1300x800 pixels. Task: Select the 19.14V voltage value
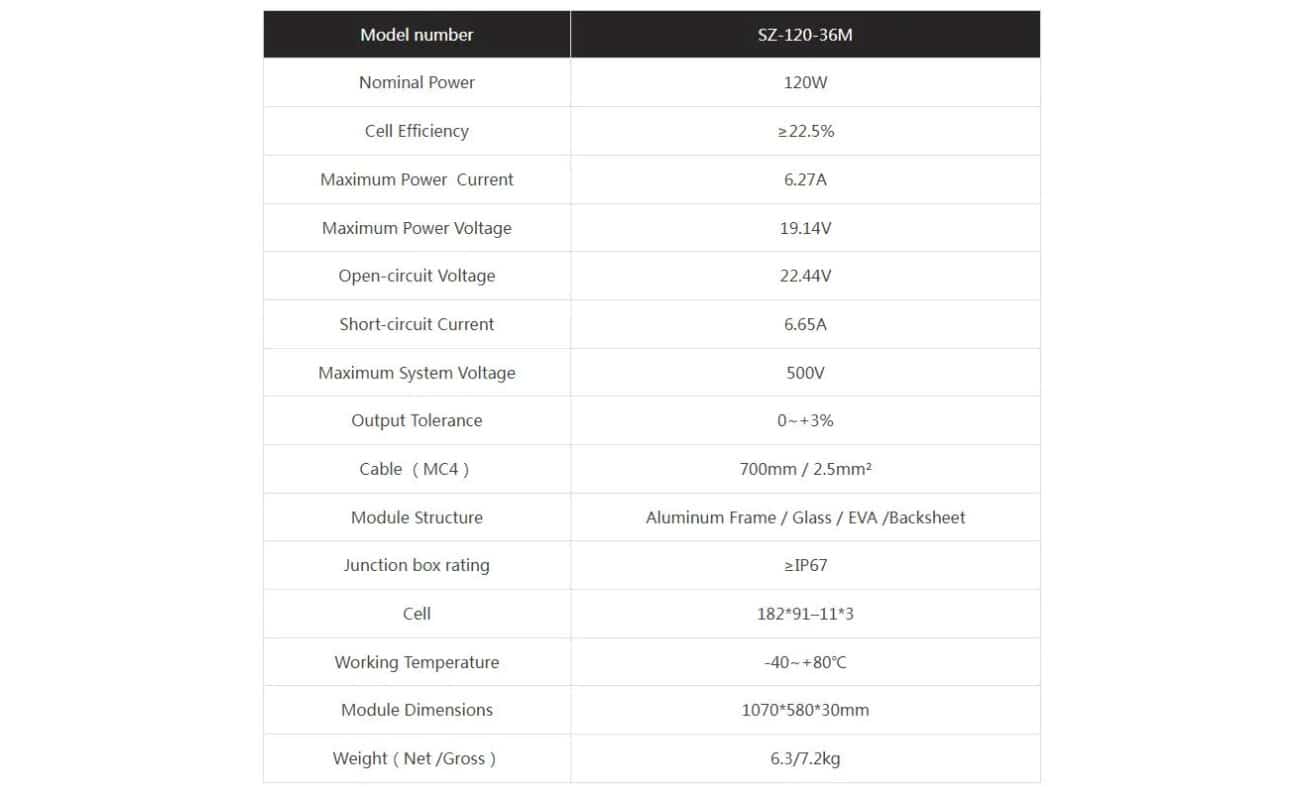[x=805, y=228]
